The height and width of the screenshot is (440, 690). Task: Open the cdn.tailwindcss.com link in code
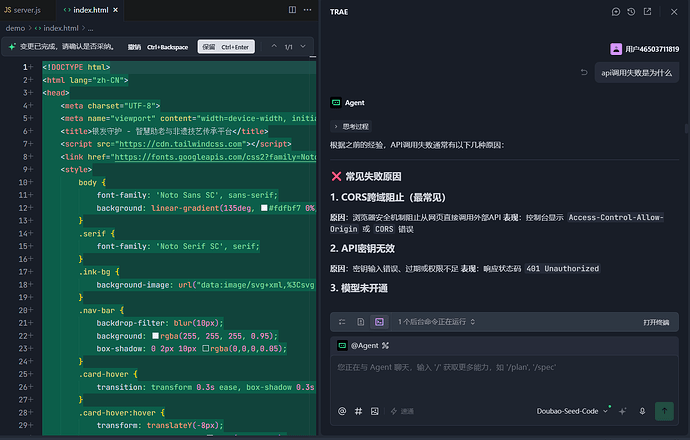(180, 144)
